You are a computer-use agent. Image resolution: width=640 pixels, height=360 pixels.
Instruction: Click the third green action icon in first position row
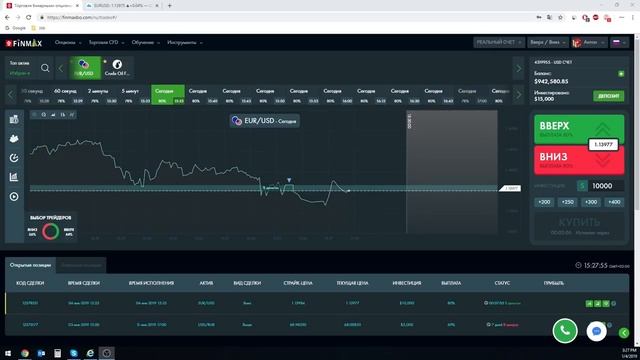606,303
